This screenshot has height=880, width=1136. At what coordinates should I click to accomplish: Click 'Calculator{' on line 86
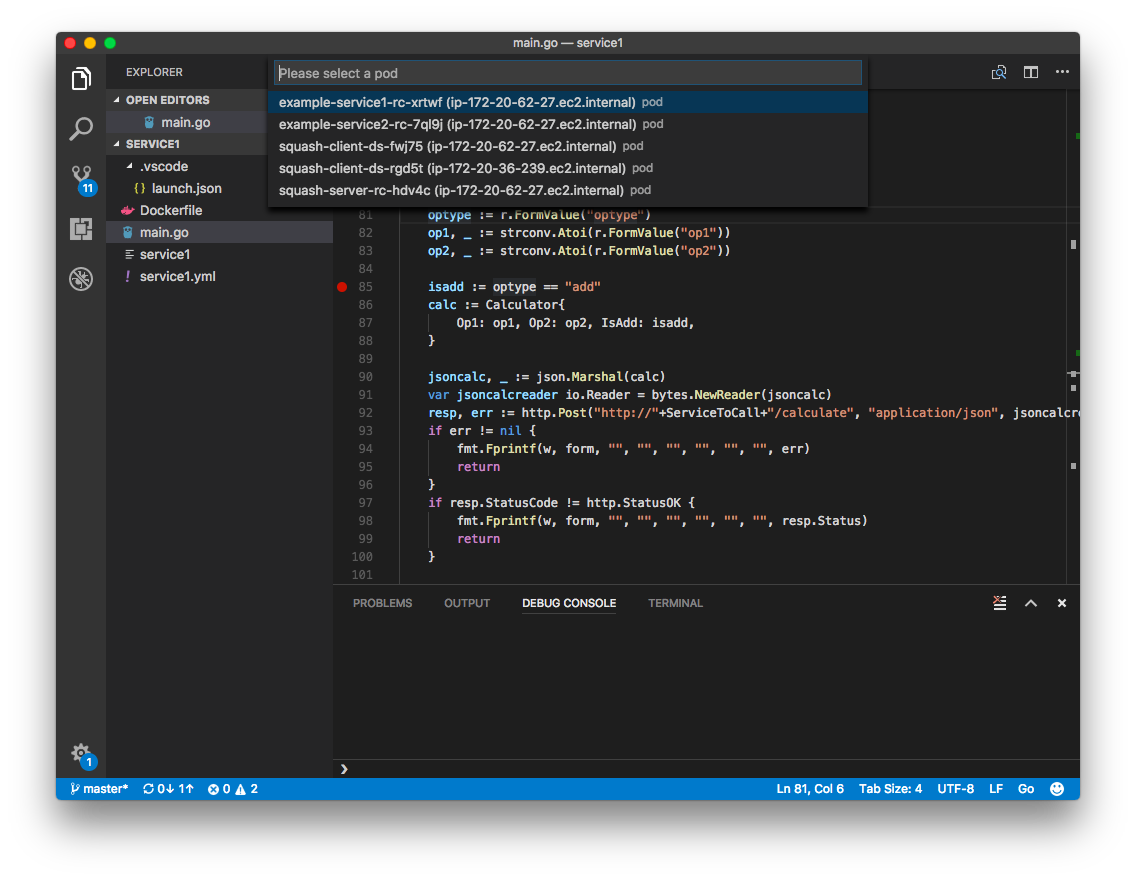[x=525, y=305]
